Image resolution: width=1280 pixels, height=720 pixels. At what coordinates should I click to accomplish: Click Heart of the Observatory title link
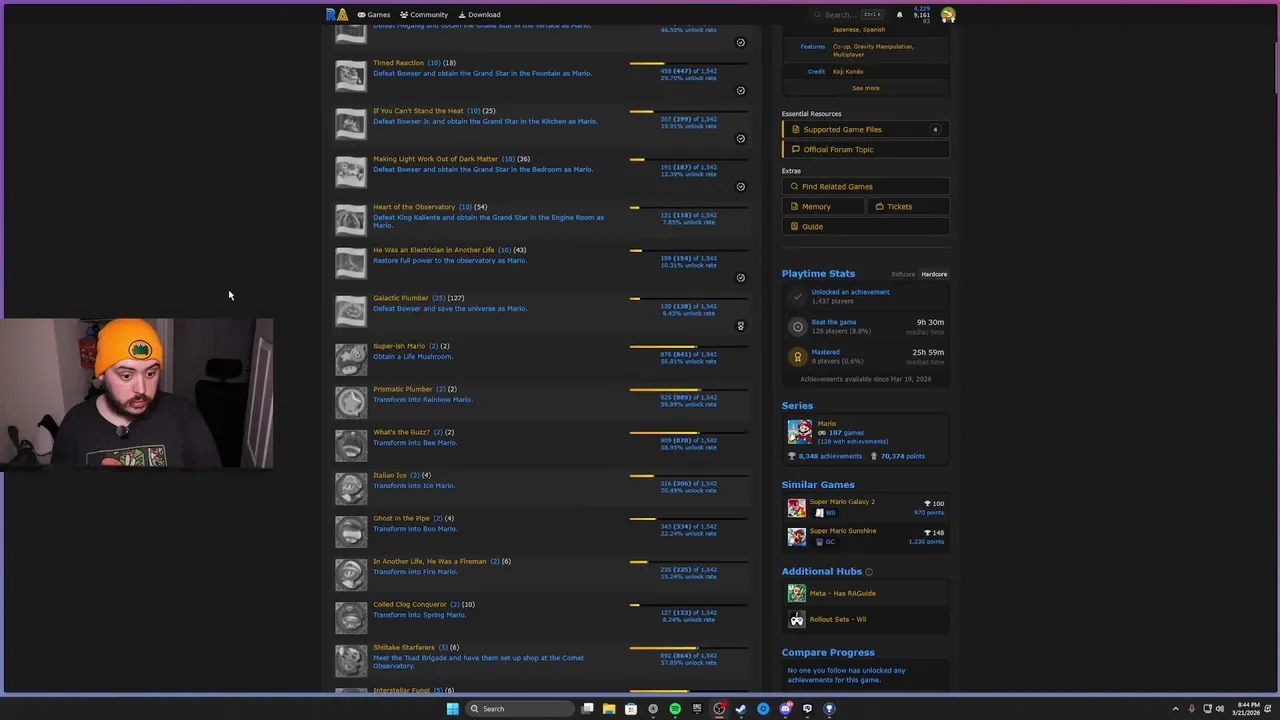point(414,207)
